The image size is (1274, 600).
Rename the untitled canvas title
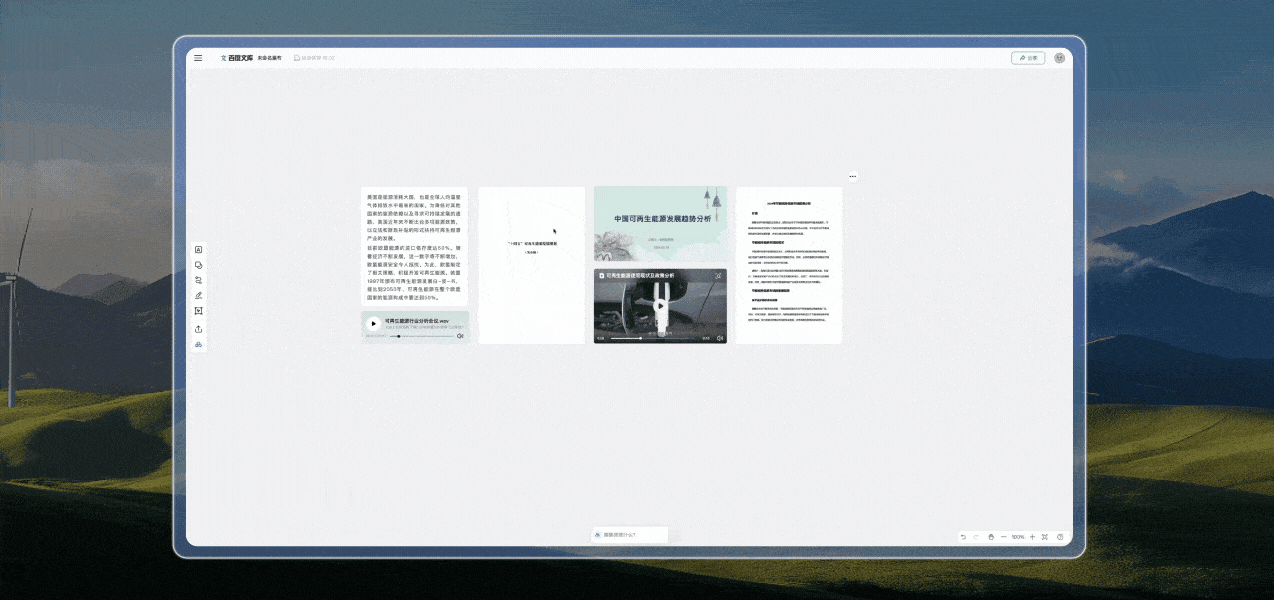click(270, 58)
